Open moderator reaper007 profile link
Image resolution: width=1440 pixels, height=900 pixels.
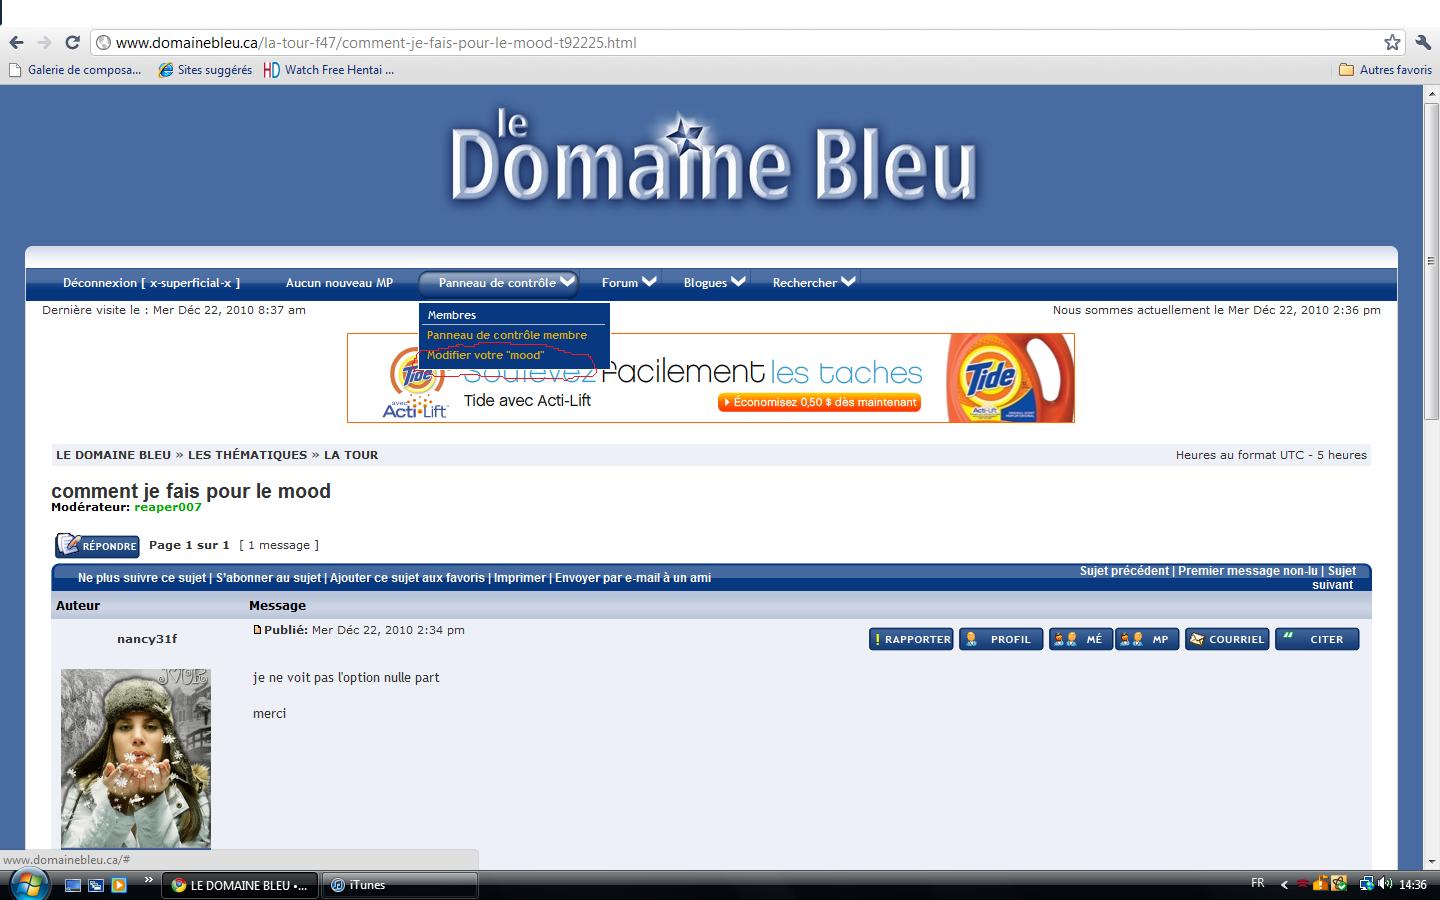[x=168, y=507]
